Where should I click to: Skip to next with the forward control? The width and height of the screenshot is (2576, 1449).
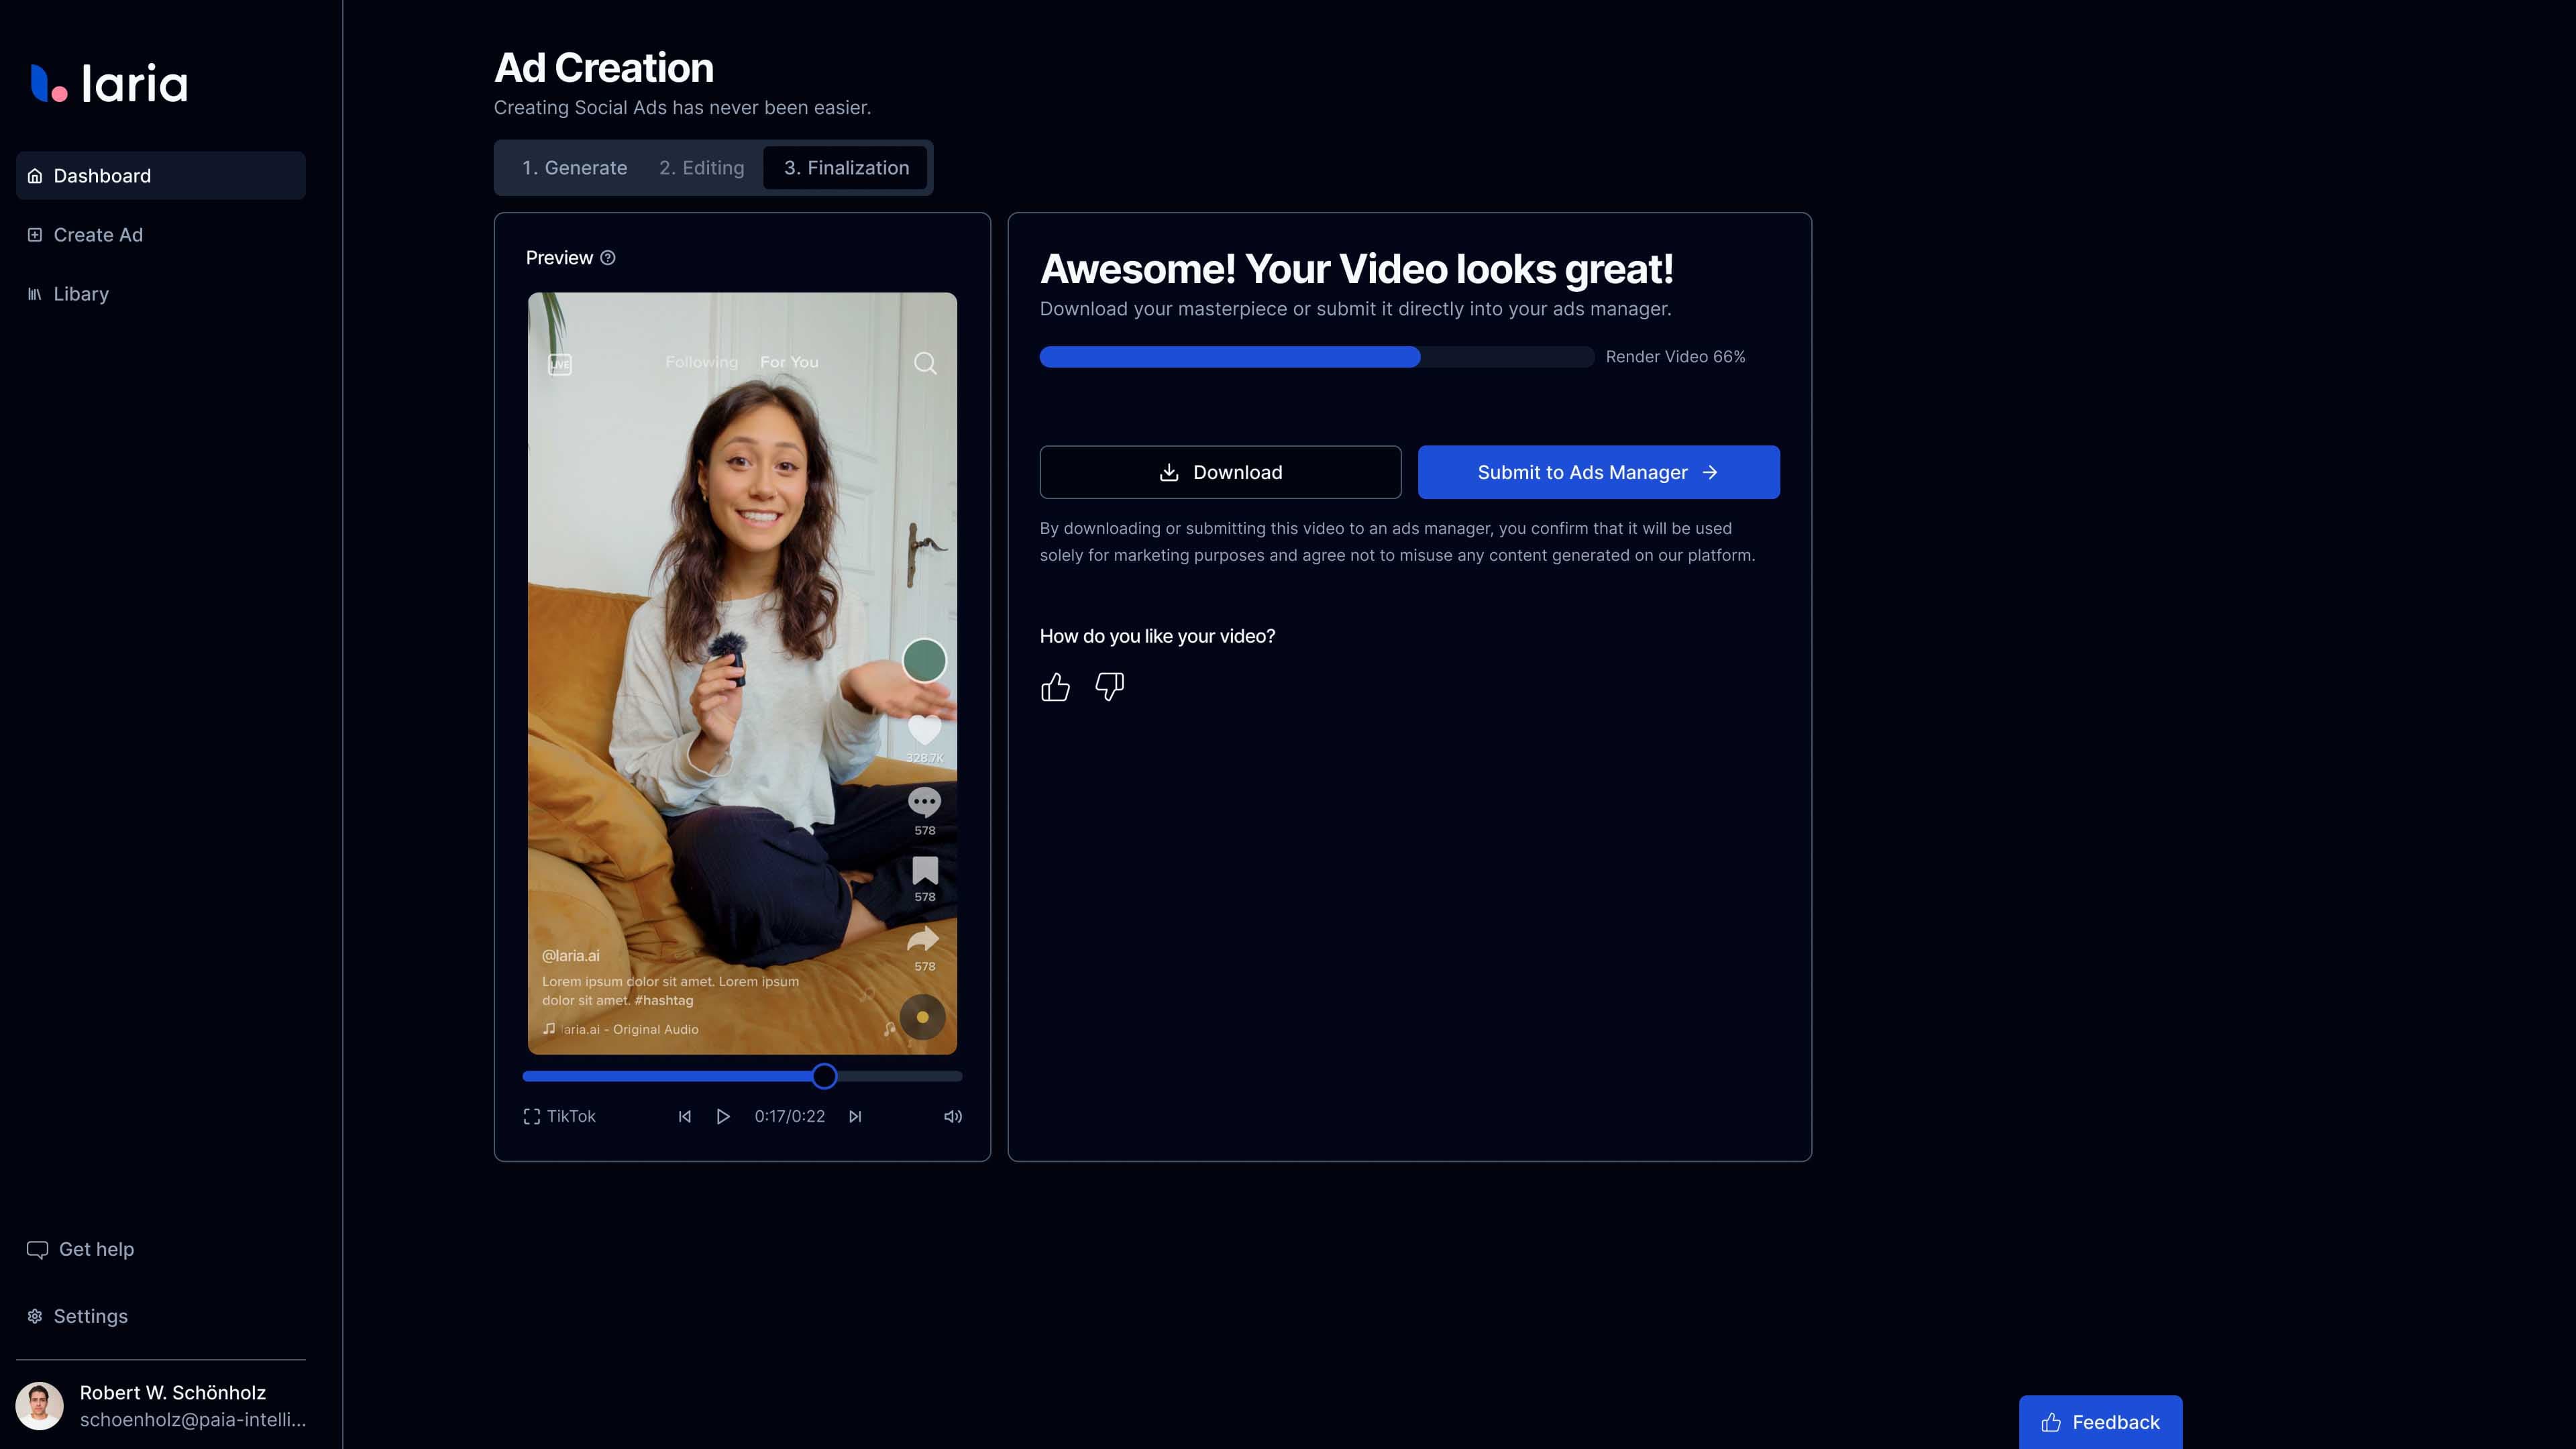pyautogui.click(x=855, y=1116)
